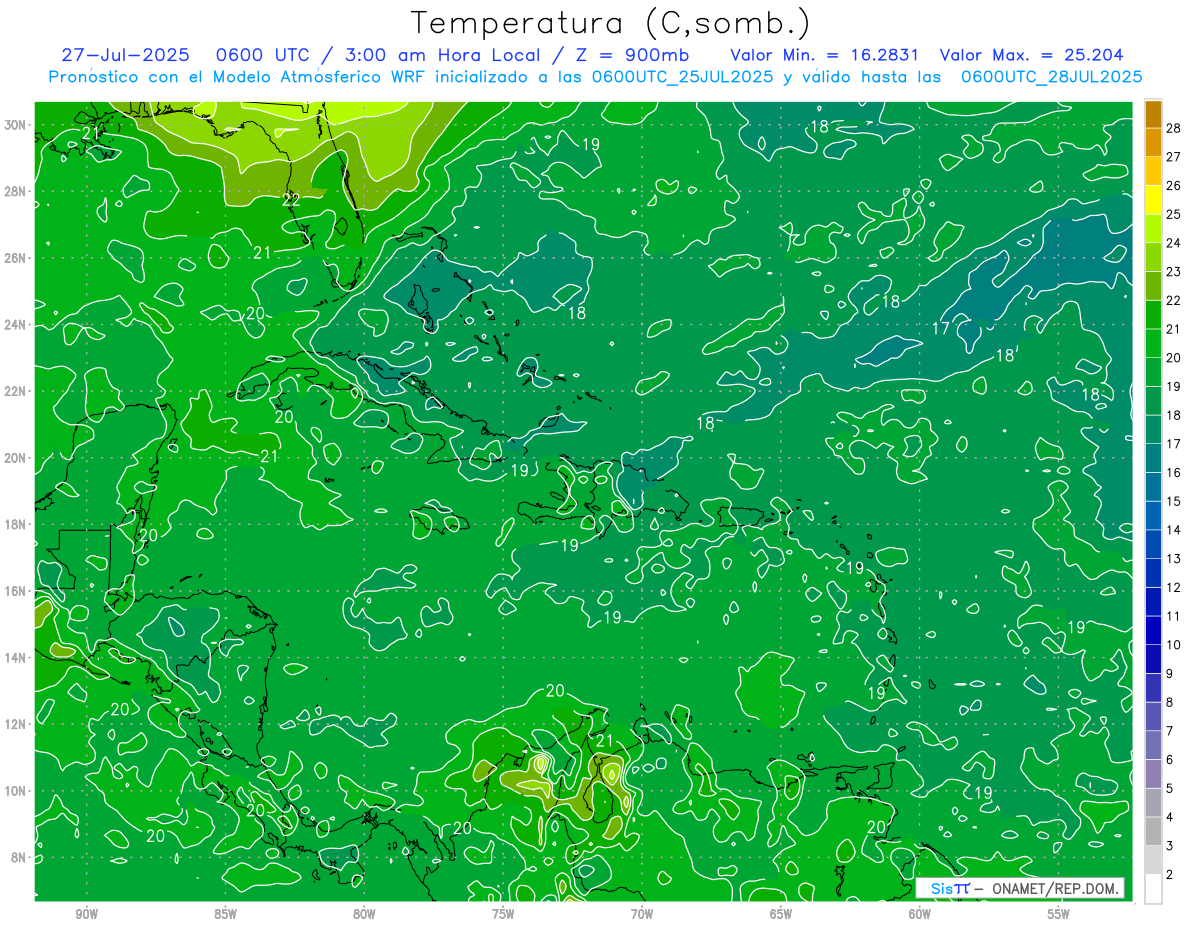This screenshot has width=1200, height=927.
Task: Click the '8' color scale label
Action: (1170, 702)
